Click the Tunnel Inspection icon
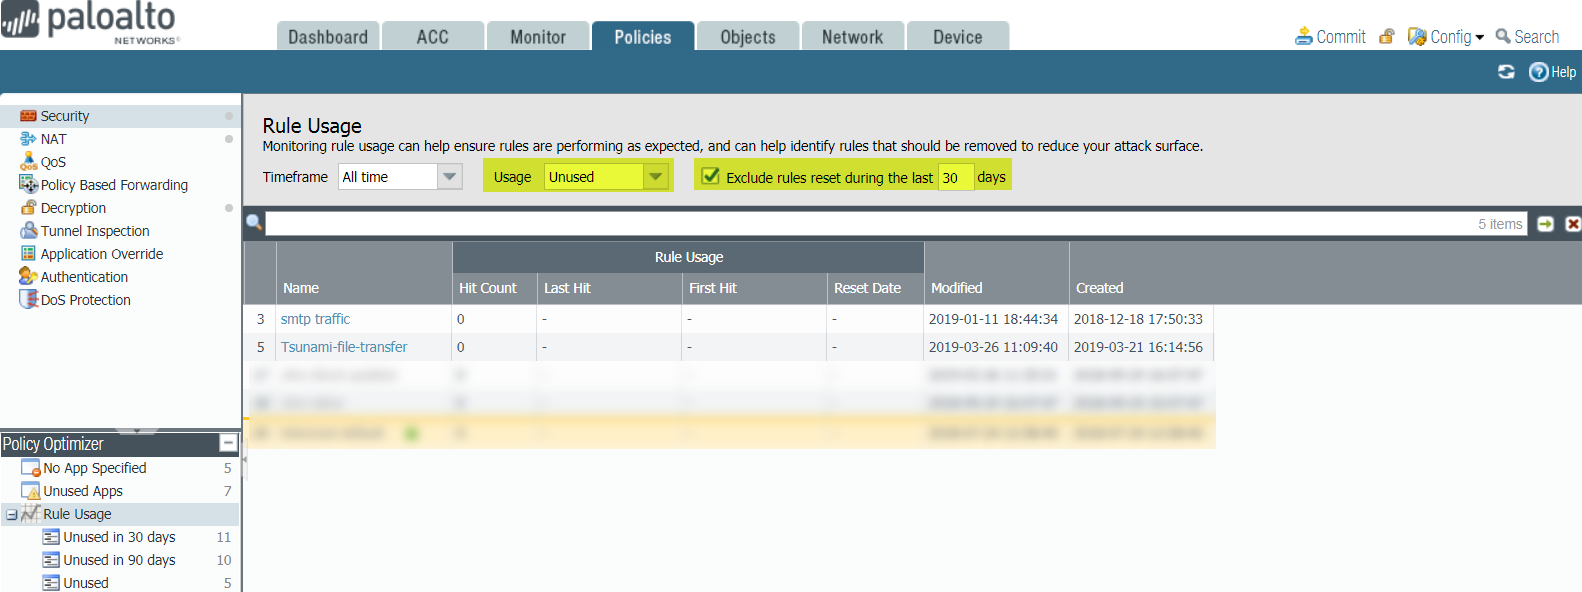This screenshot has width=1582, height=592. click(x=28, y=231)
